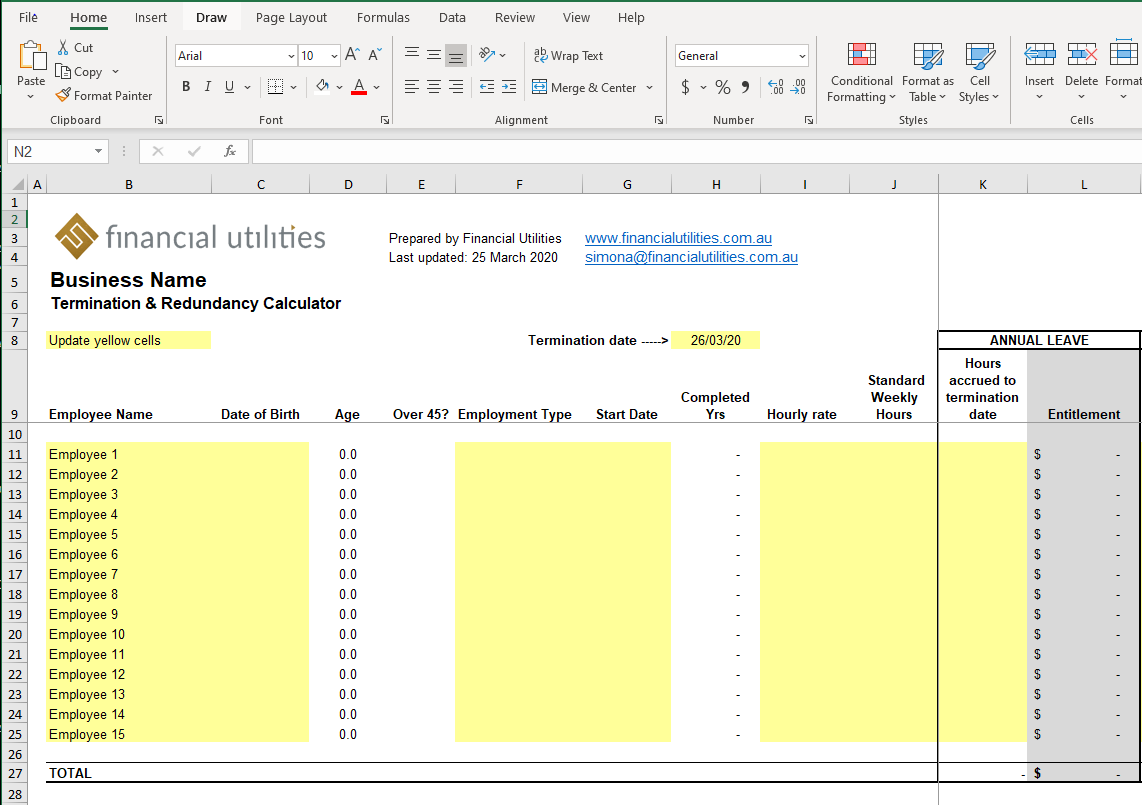
Task: Open the Font Color red swatch
Action: [x=358, y=87]
